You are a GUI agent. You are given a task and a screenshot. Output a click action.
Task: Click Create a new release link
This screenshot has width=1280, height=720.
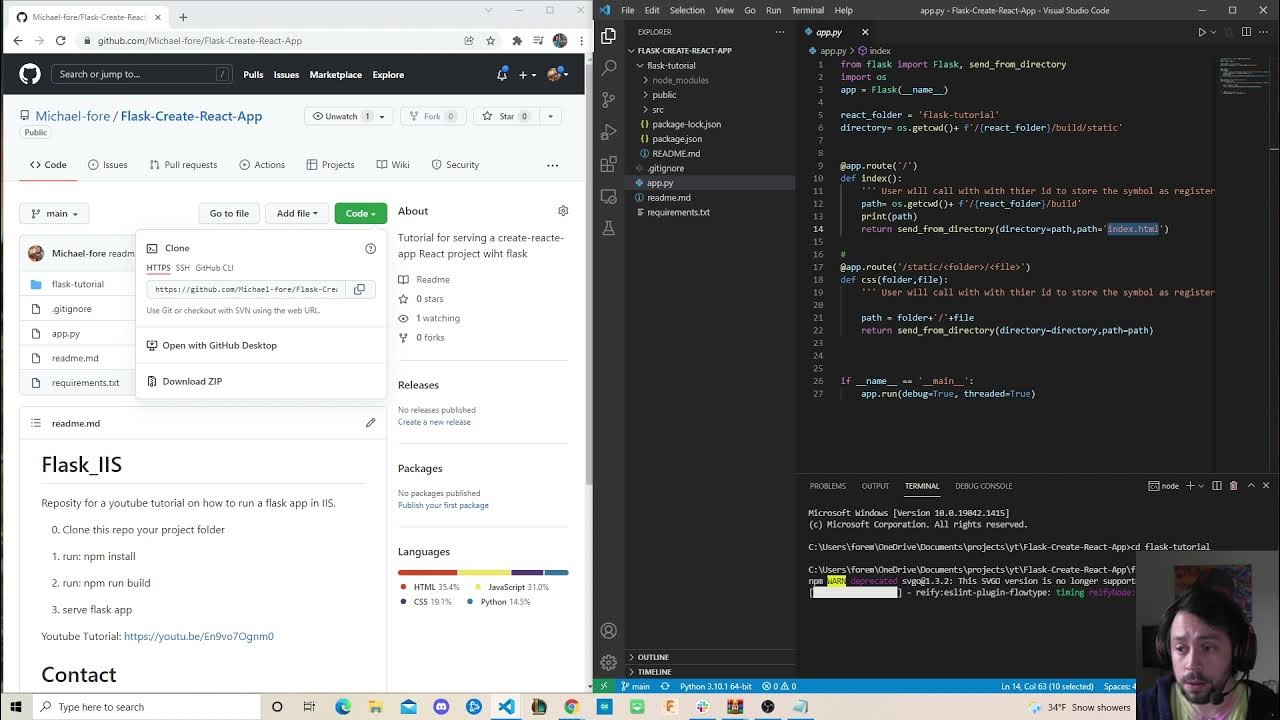pyautogui.click(x=434, y=422)
